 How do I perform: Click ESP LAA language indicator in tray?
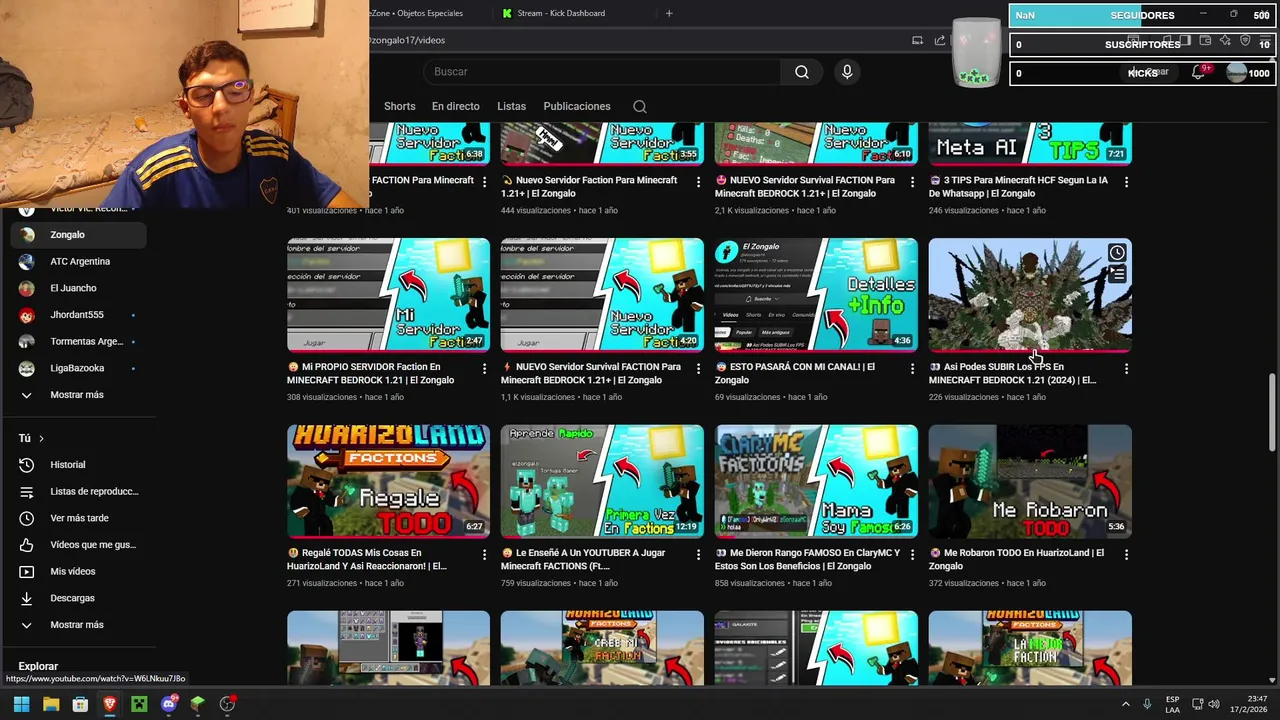click(1172, 704)
